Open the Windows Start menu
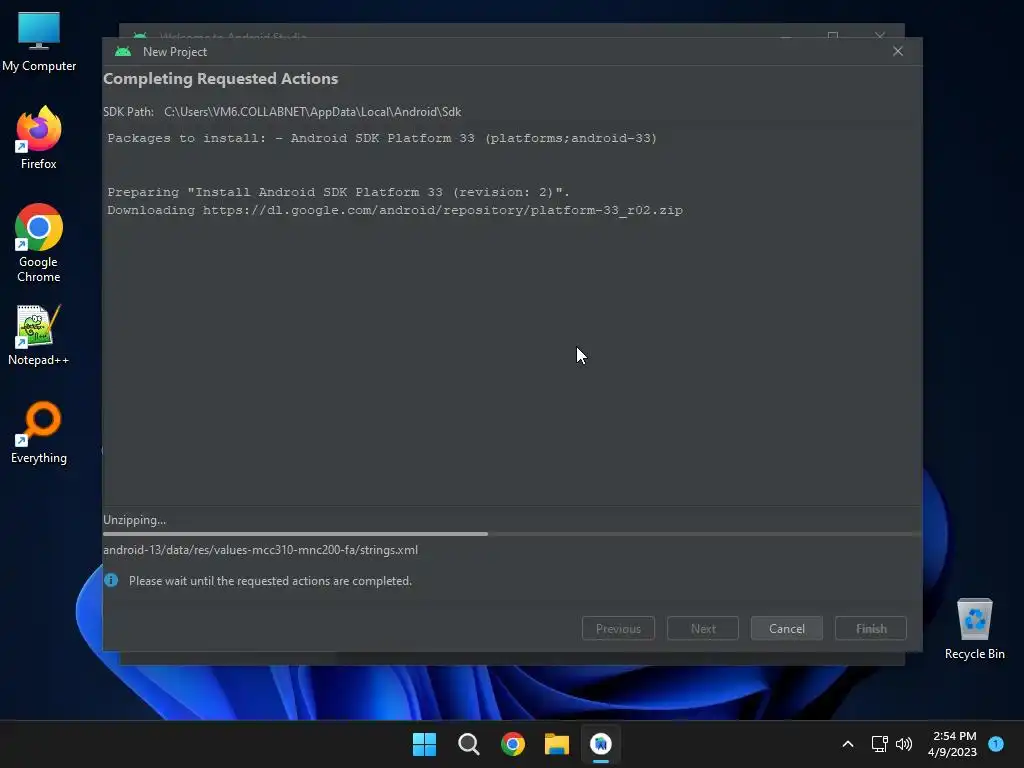Viewport: 1024px width, 768px height. point(424,744)
